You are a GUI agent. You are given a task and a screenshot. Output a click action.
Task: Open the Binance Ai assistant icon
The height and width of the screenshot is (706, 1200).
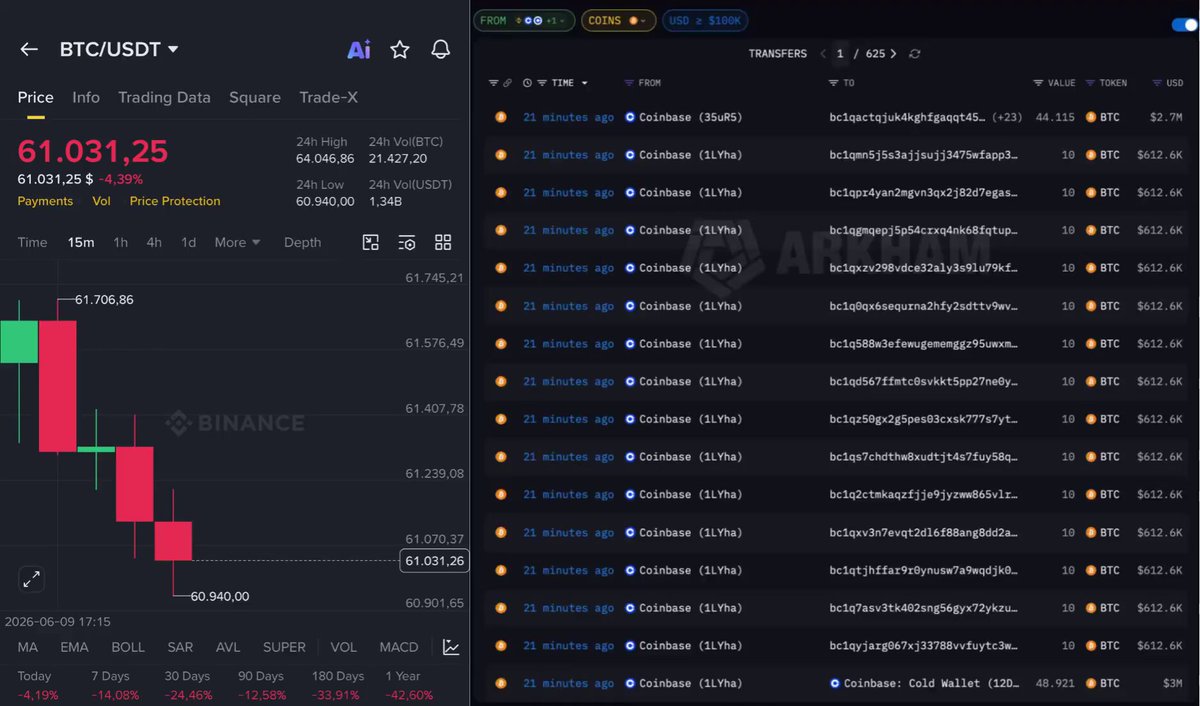[x=358, y=49]
